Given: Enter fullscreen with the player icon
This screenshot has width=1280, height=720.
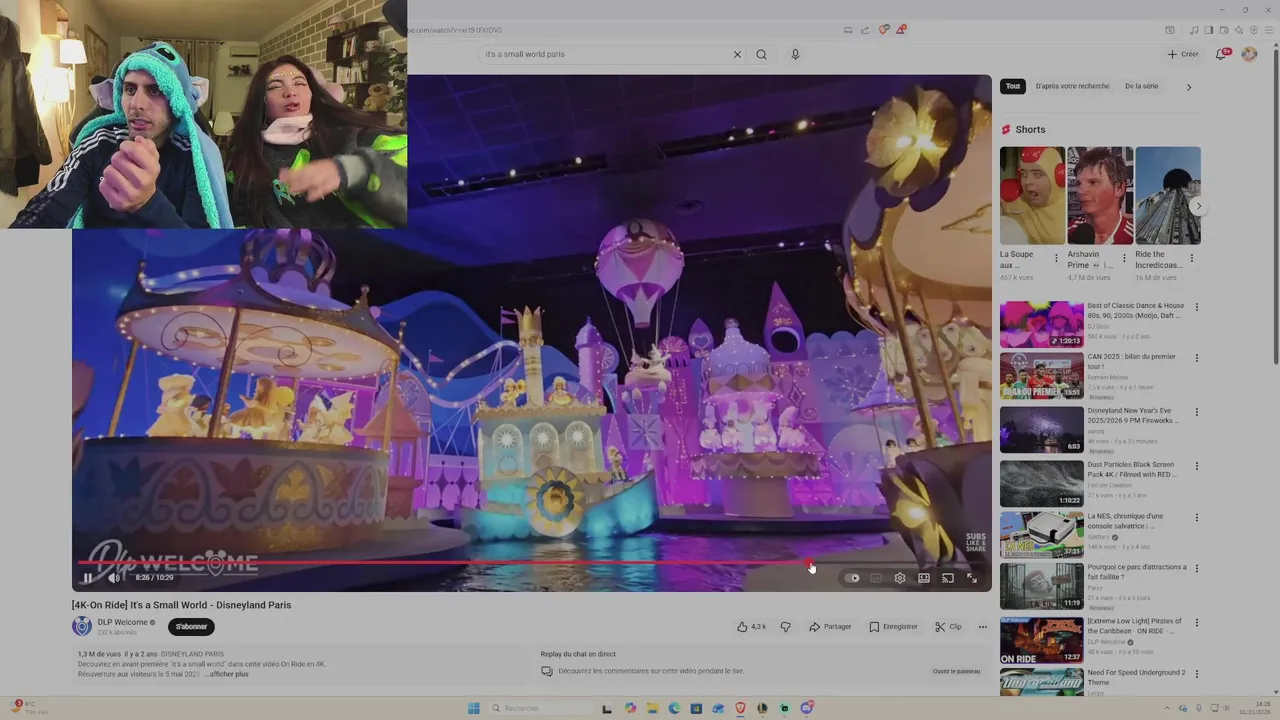Looking at the screenshot, I should (x=972, y=578).
